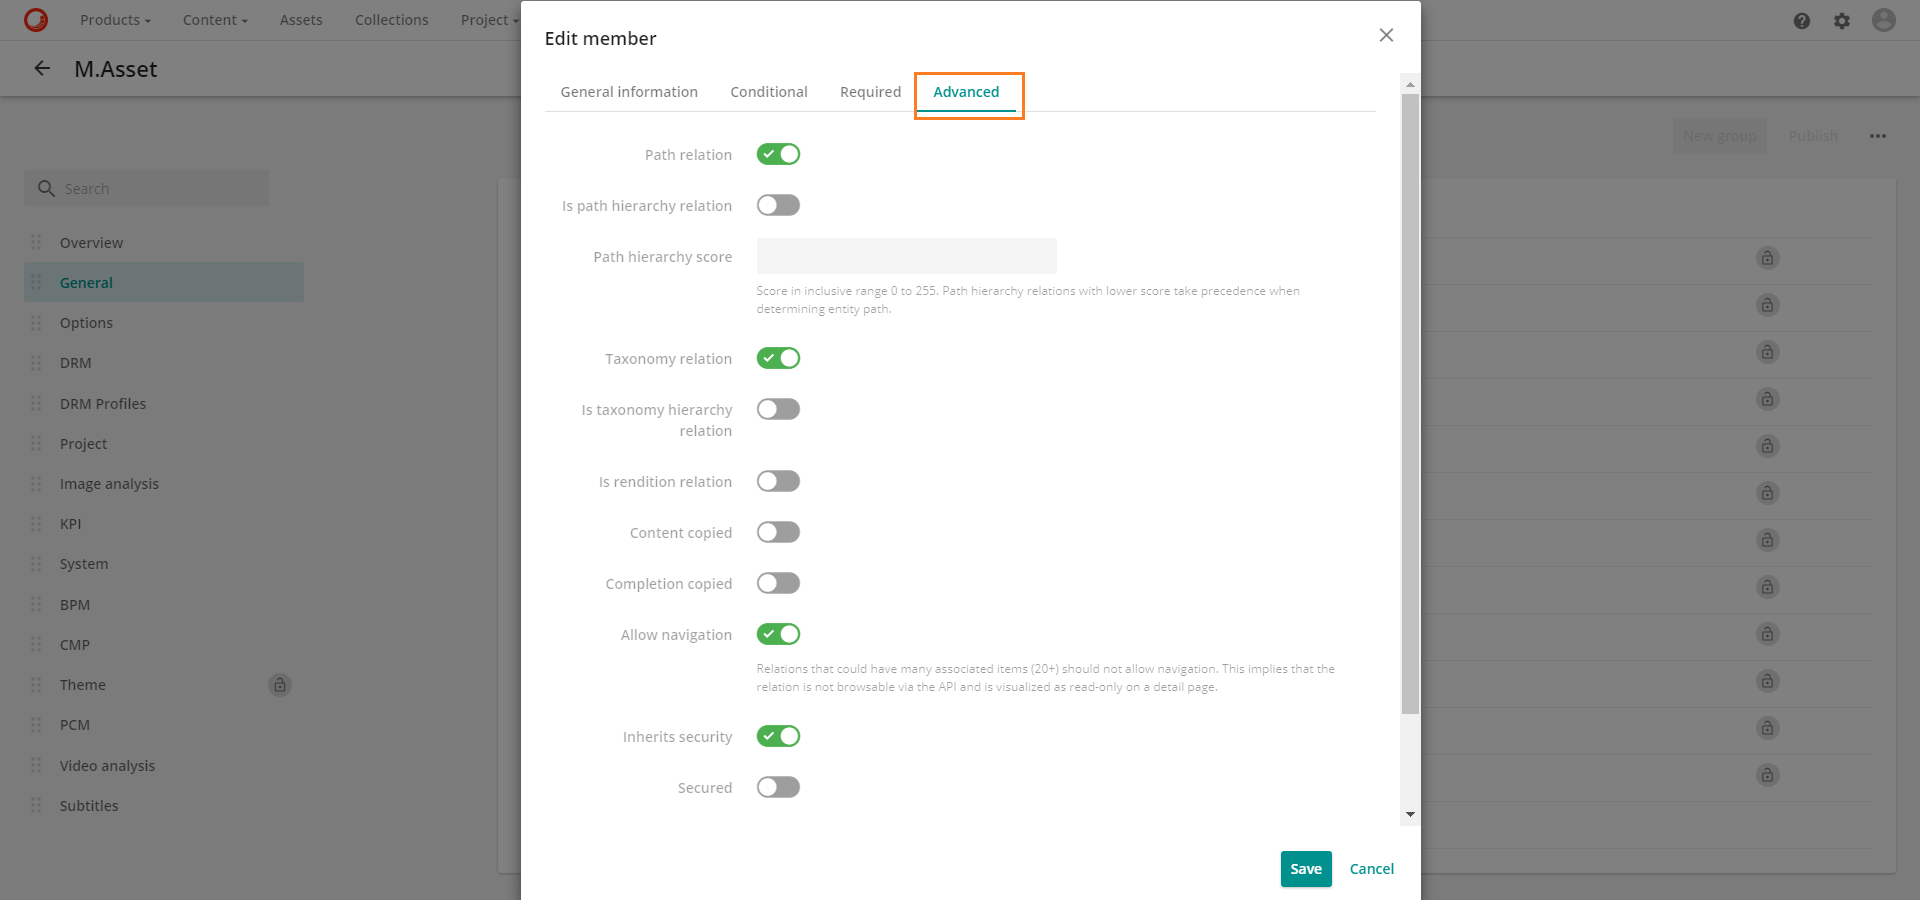Enable the Is rendition relation toggle
The width and height of the screenshot is (1920, 900).
click(x=778, y=481)
